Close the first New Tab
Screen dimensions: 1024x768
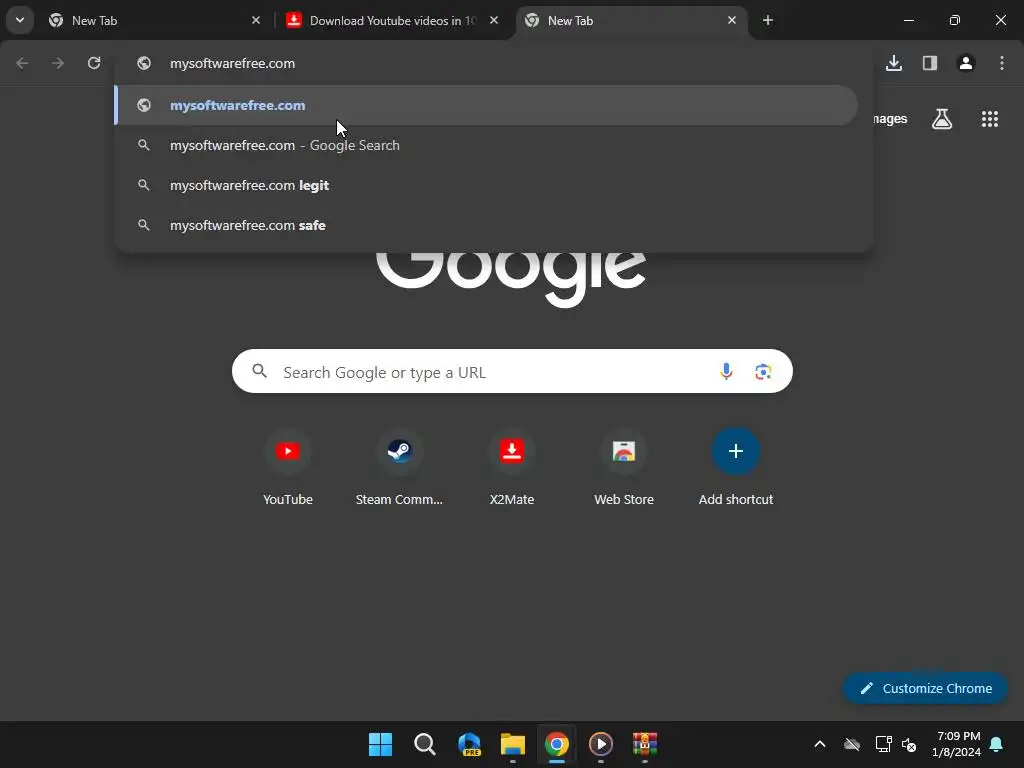pos(256,20)
